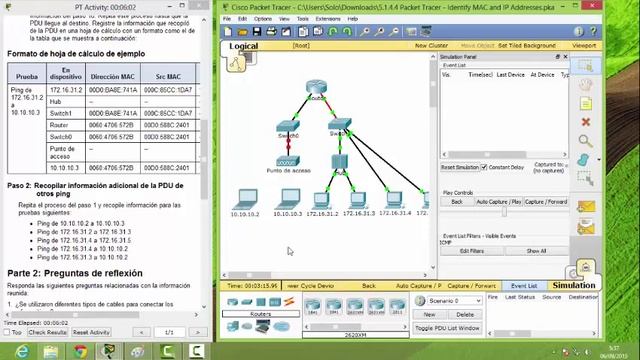Image resolution: width=640 pixels, height=360 pixels.
Task: Switch to the Logical workspace tab
Action: coord(243,46)
